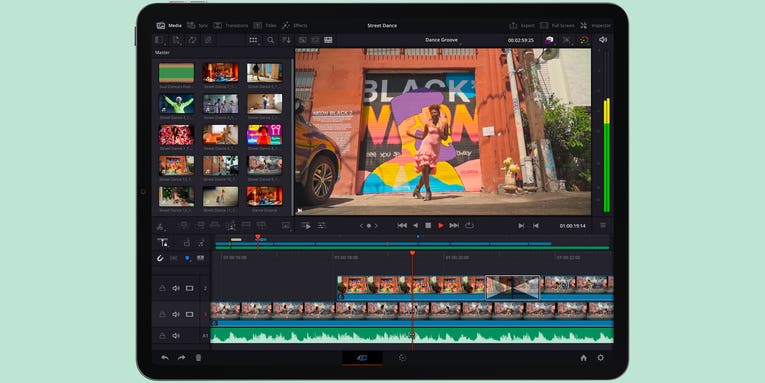
Task: Delete selected clip with trash icon
Action: point(198,358)
